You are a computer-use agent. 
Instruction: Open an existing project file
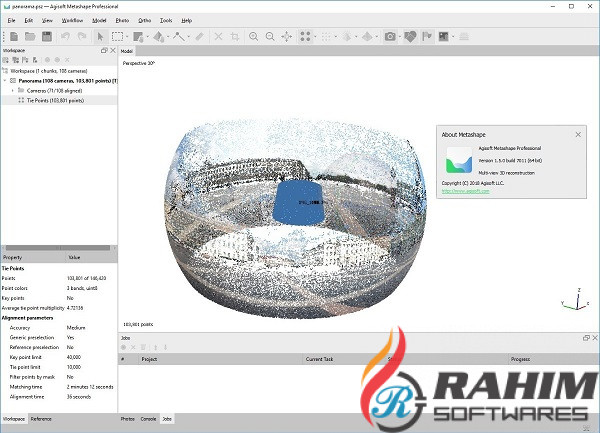(30, 37)
